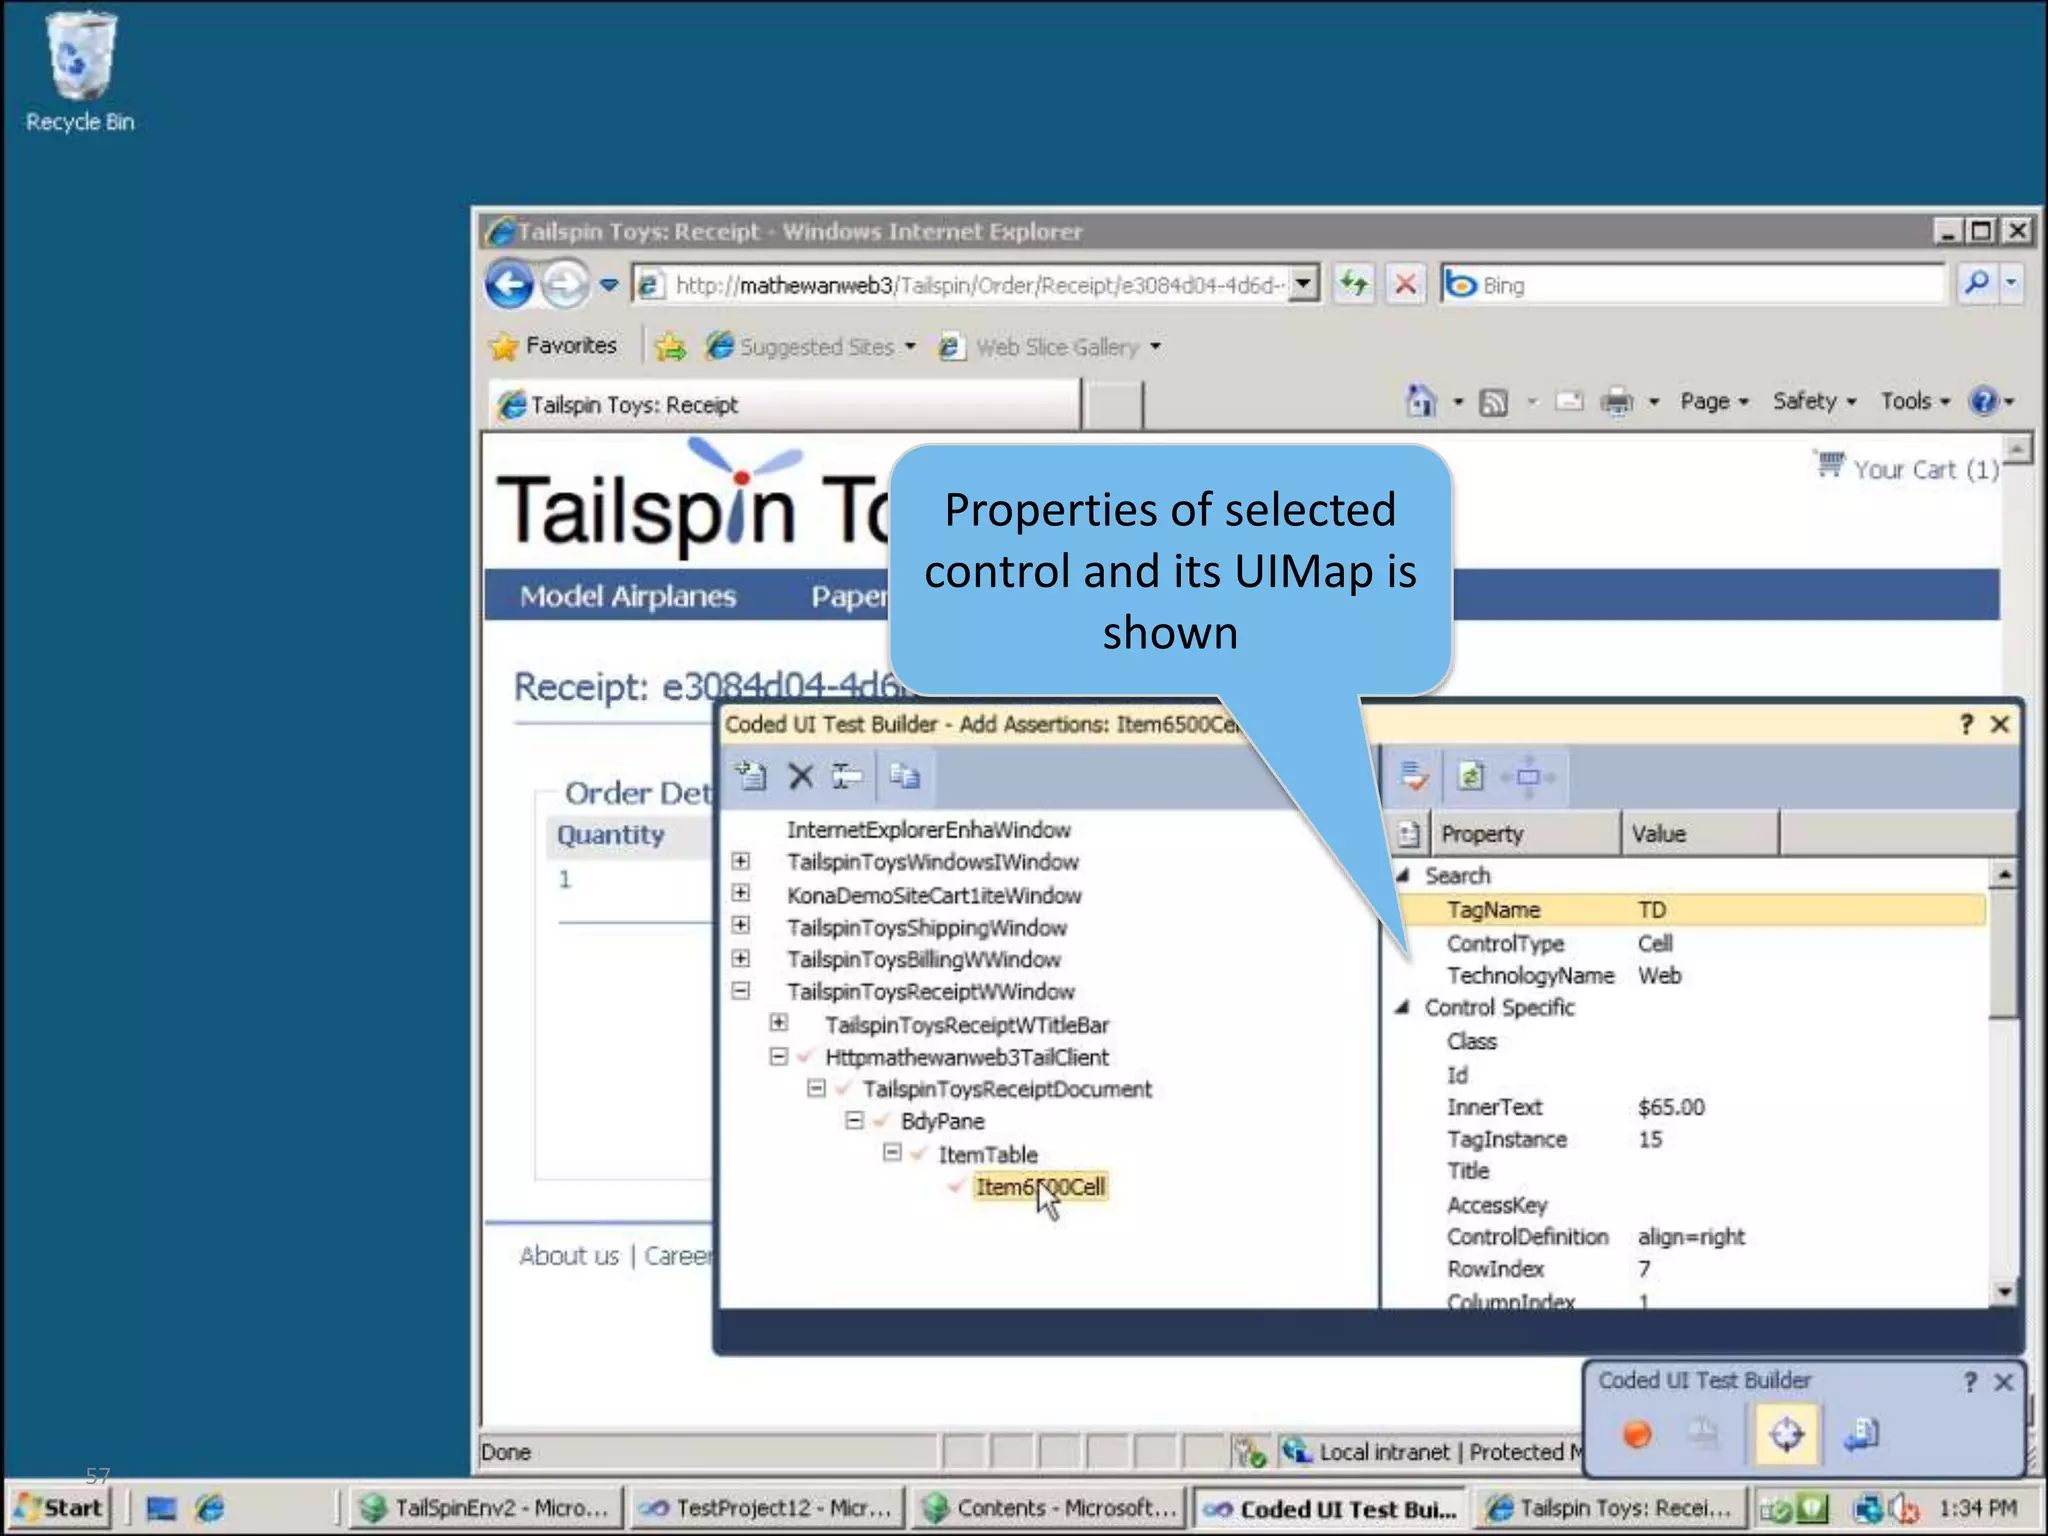Click the Favorites star icon
The width and height of the screenshot is (2048, 1536).
point(503,347)
